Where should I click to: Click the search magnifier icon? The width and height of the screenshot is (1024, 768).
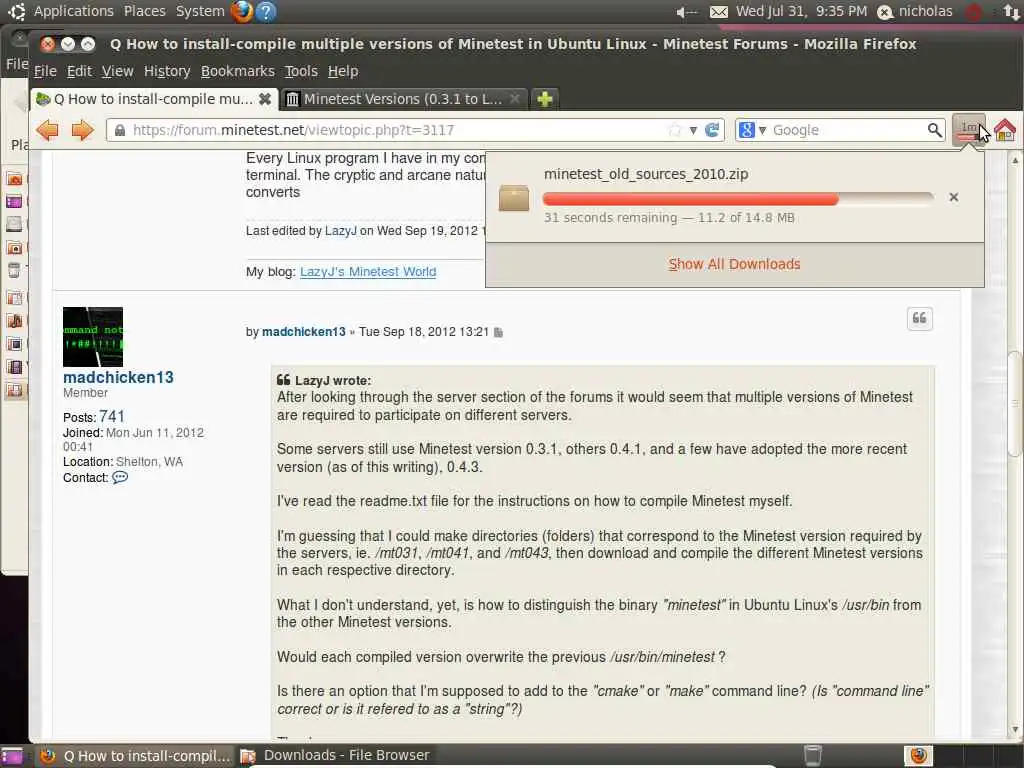pyautogui.click(x=935, y=130)
